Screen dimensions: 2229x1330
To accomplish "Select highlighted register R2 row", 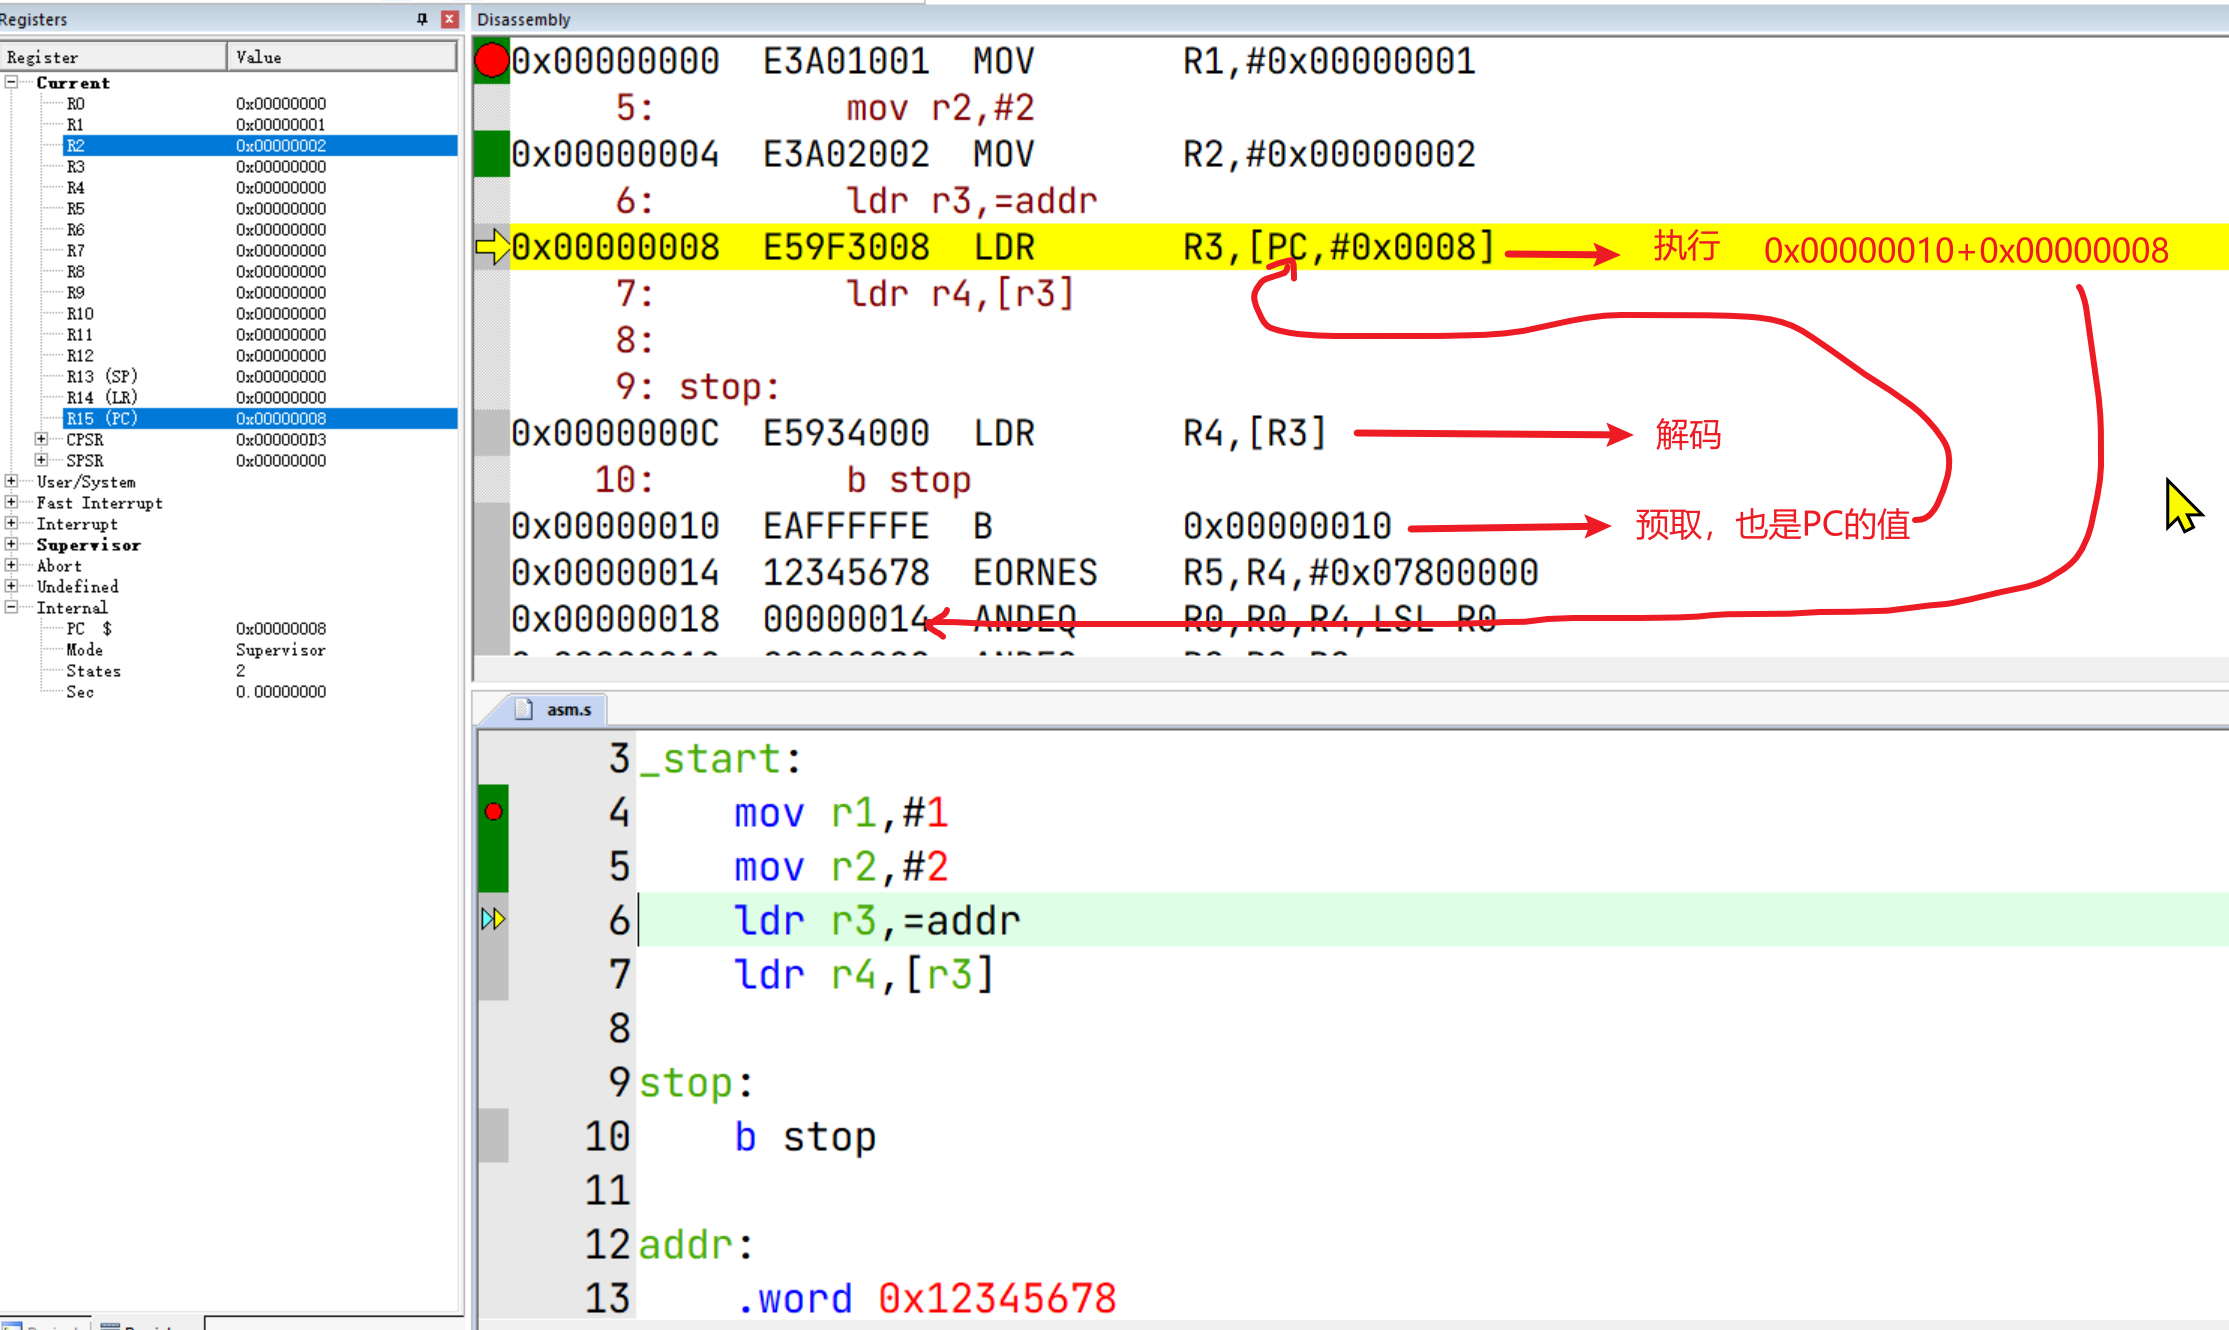I will pos(260,145).
